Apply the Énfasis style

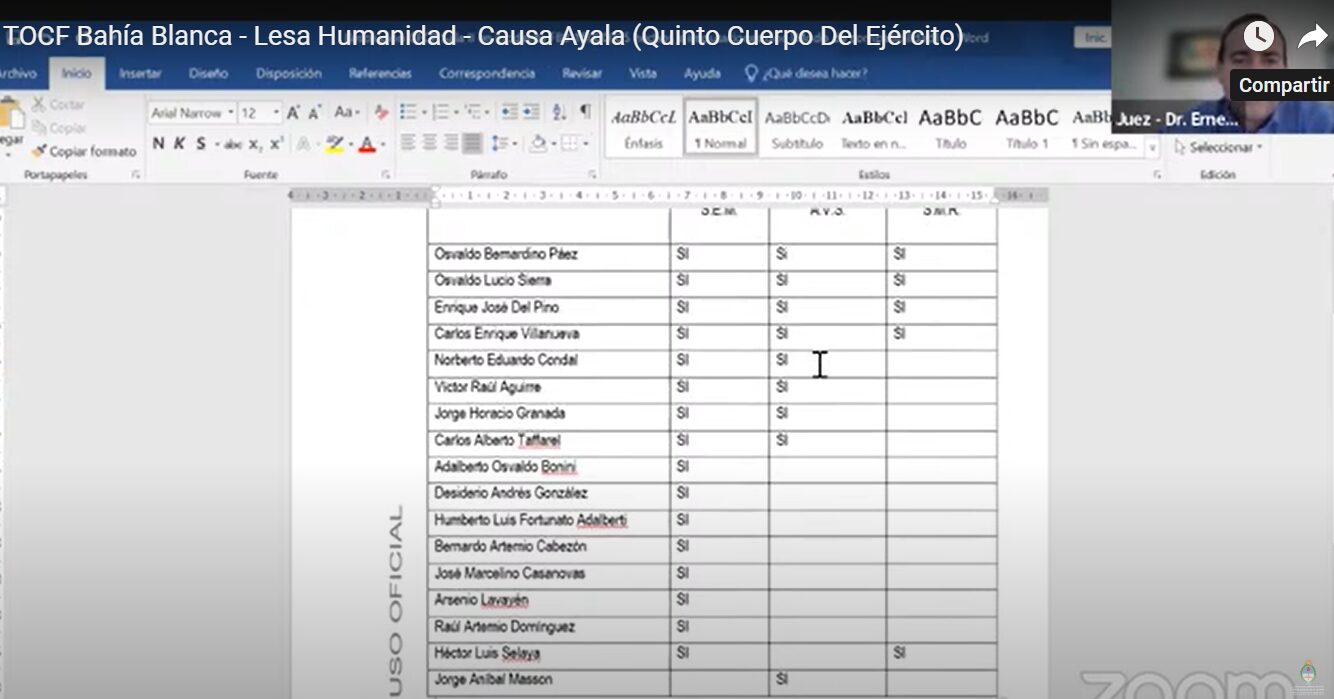click(643, 127)
